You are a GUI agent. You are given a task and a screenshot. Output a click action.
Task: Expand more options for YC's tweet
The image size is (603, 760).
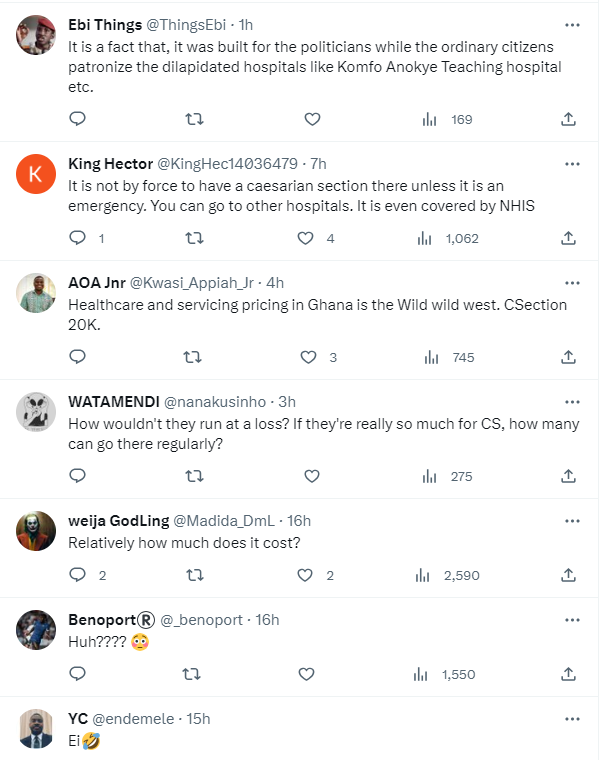572,719
